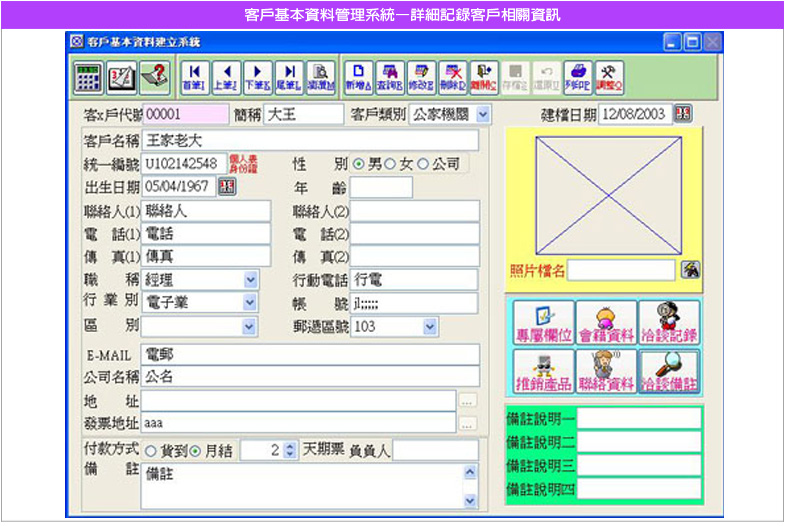This screenshot has height=526, width=786.
Task: Select the 公司 radio option
Action: pyautogui.click(x=423, y=164)
